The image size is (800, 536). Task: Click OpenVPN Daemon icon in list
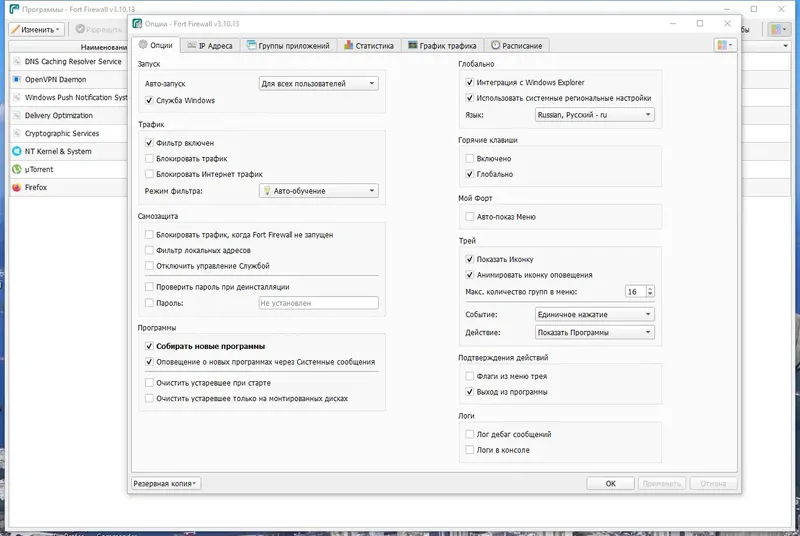coord(17,80)
